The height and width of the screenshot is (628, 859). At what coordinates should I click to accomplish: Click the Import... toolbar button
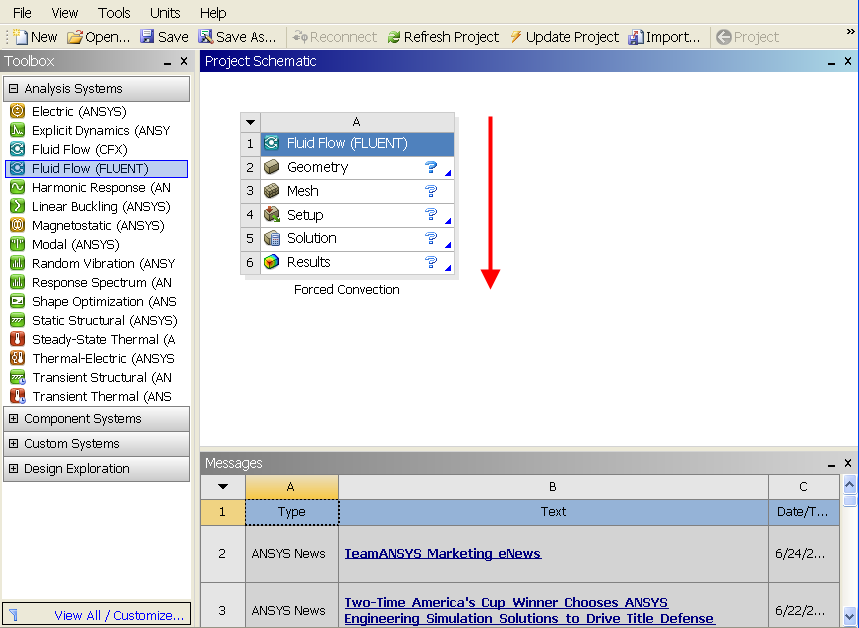(665, 37)
